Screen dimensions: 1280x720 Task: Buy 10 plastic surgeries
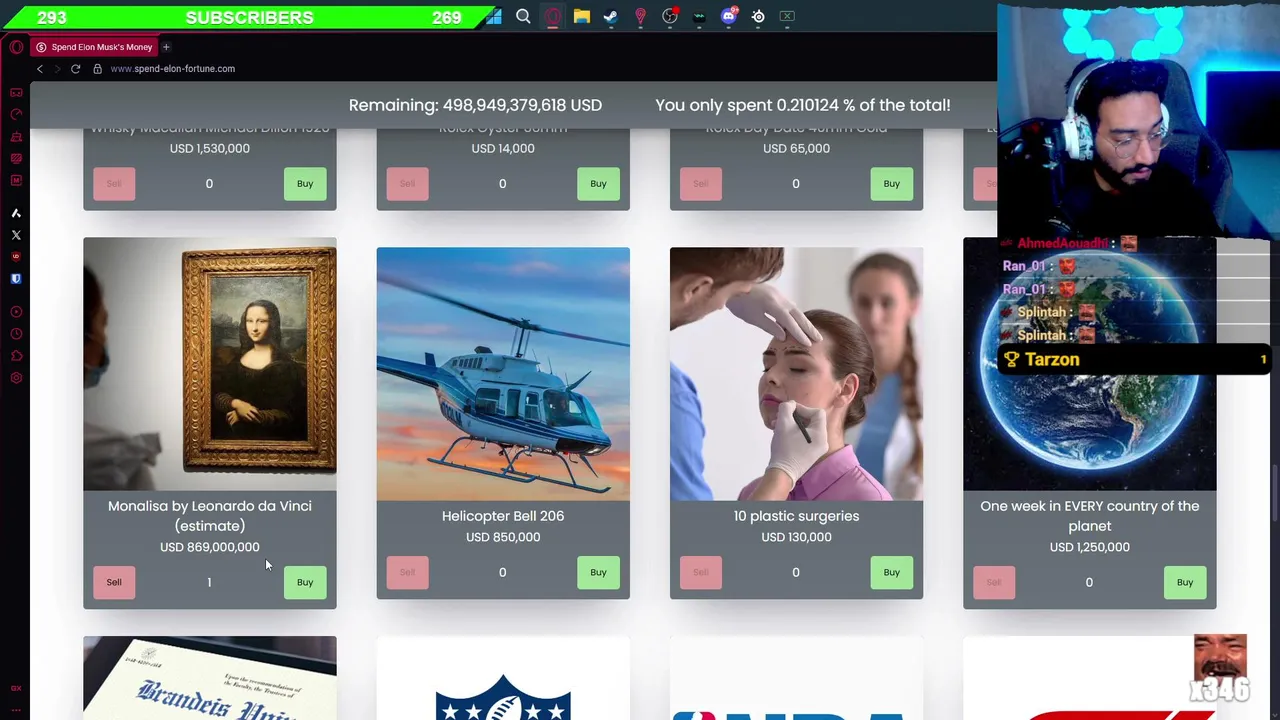click(891, 572)
